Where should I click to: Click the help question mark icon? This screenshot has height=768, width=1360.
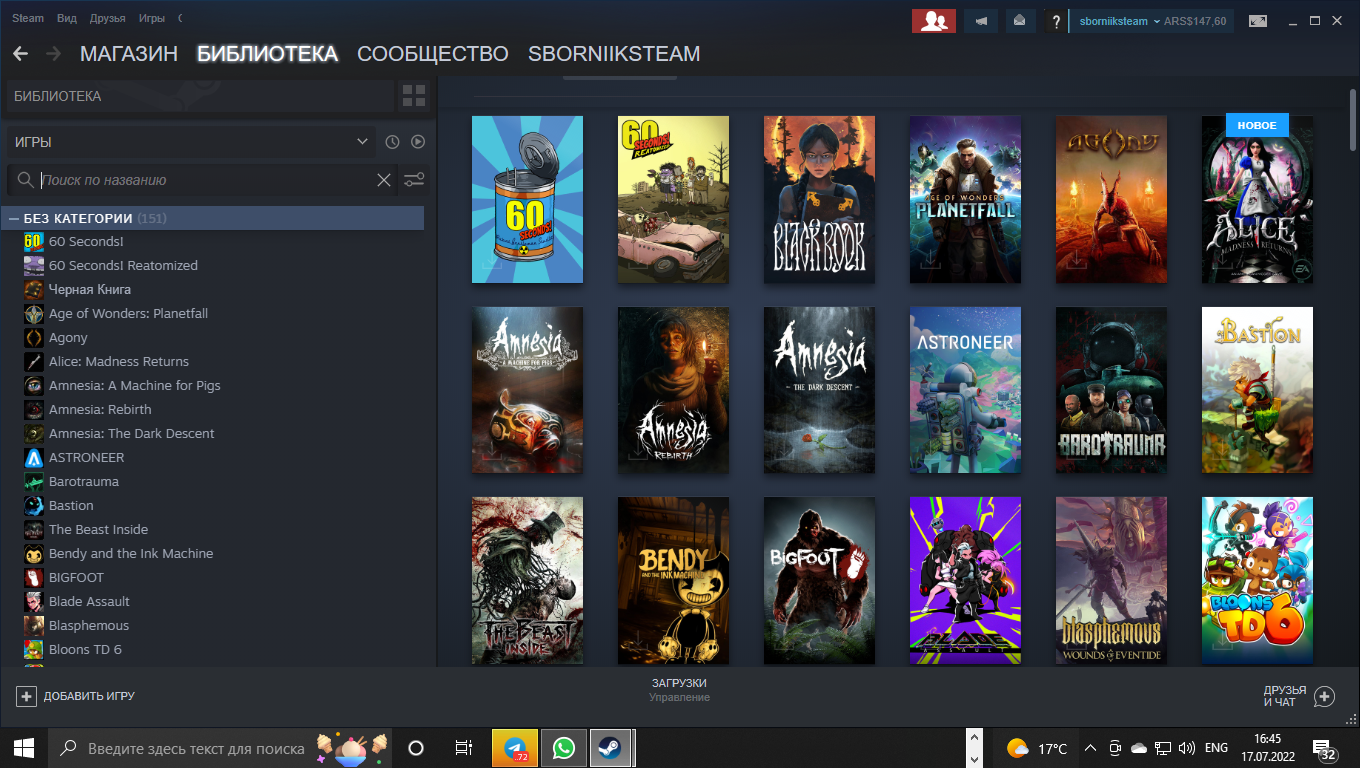pos(1055,21)
